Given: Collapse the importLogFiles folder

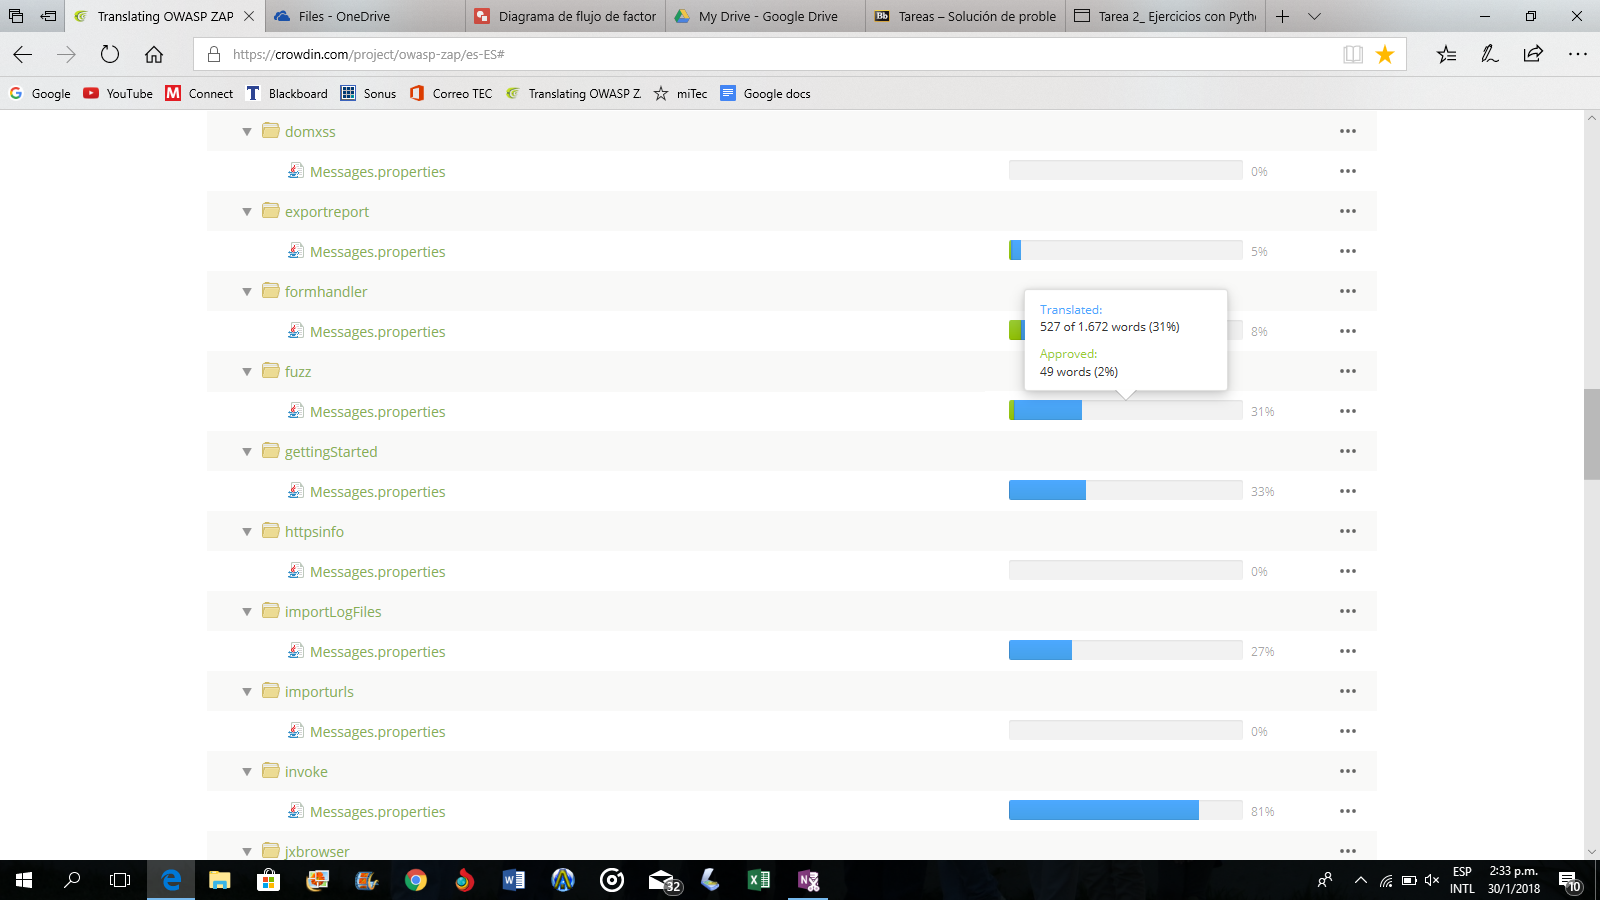Looking at the screenshot, I should tap(247, 612).
